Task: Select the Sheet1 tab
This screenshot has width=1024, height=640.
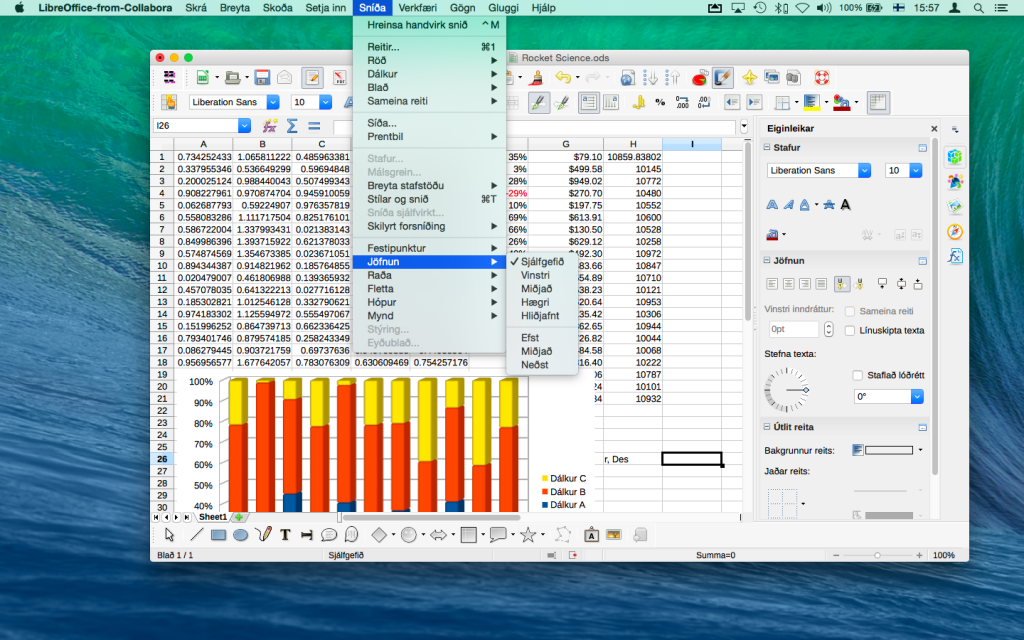Action: pyautogui.click(x=213, y=517)
